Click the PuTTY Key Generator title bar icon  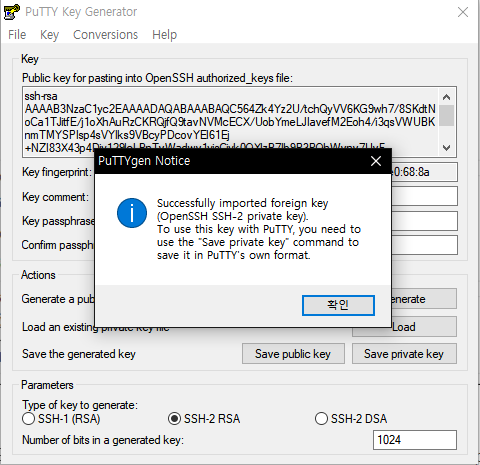point(12,12)
